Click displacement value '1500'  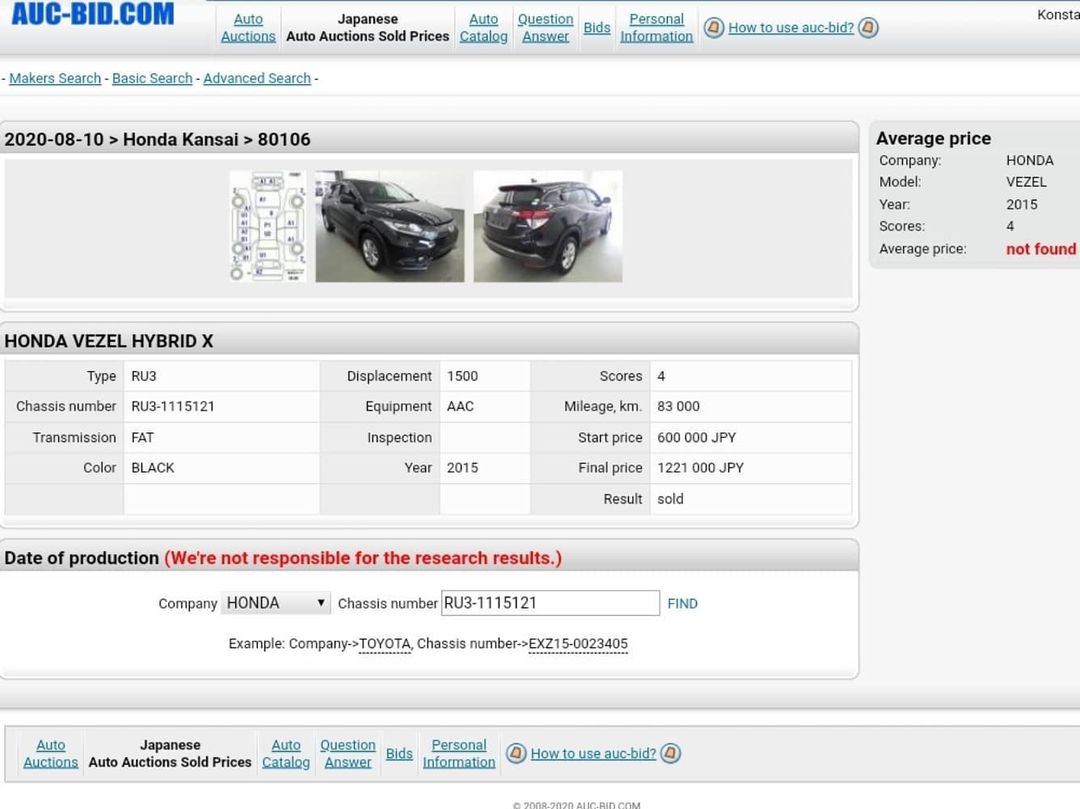click(x=462, y=376)
